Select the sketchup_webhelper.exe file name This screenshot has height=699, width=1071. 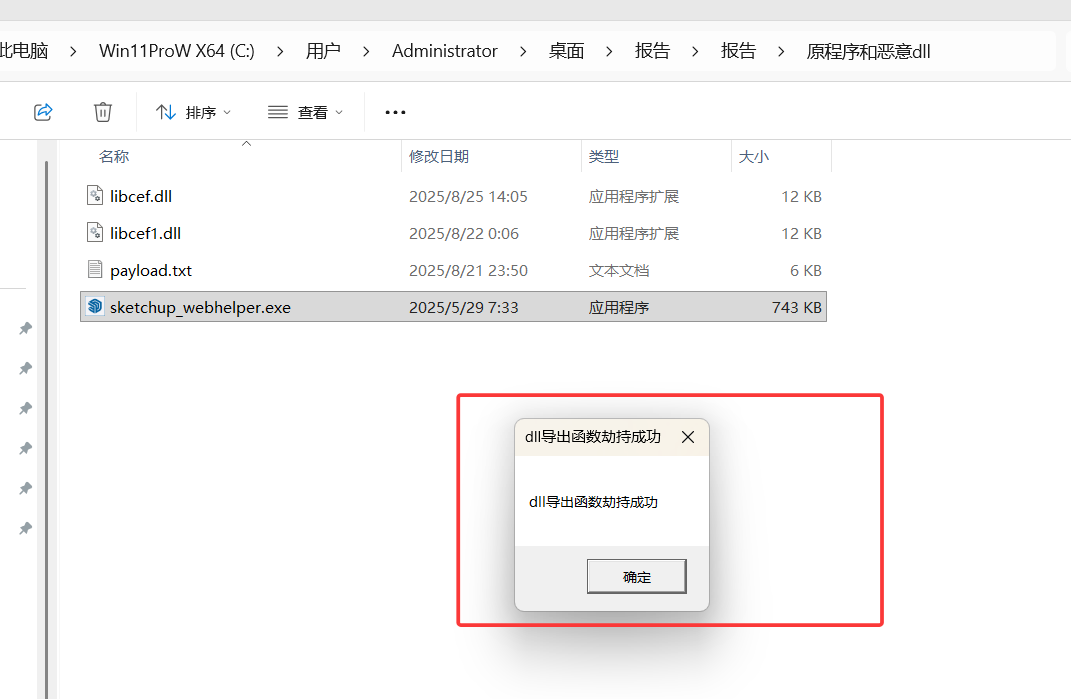(200, 307)
